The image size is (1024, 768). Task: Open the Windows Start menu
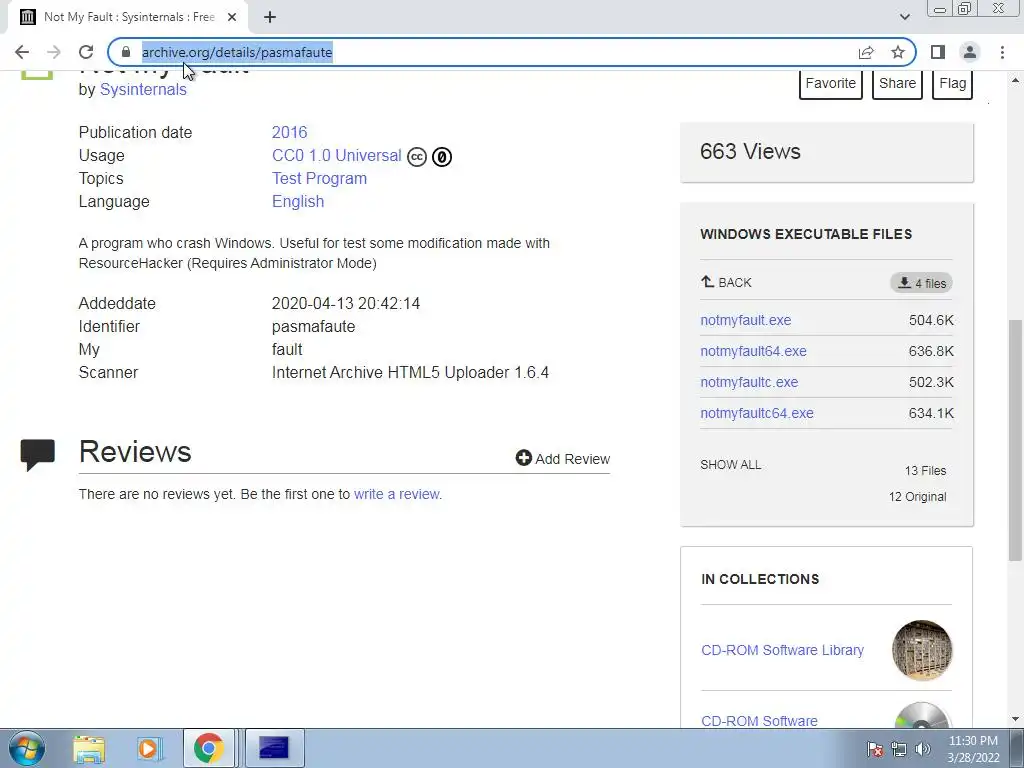point(26,748)
